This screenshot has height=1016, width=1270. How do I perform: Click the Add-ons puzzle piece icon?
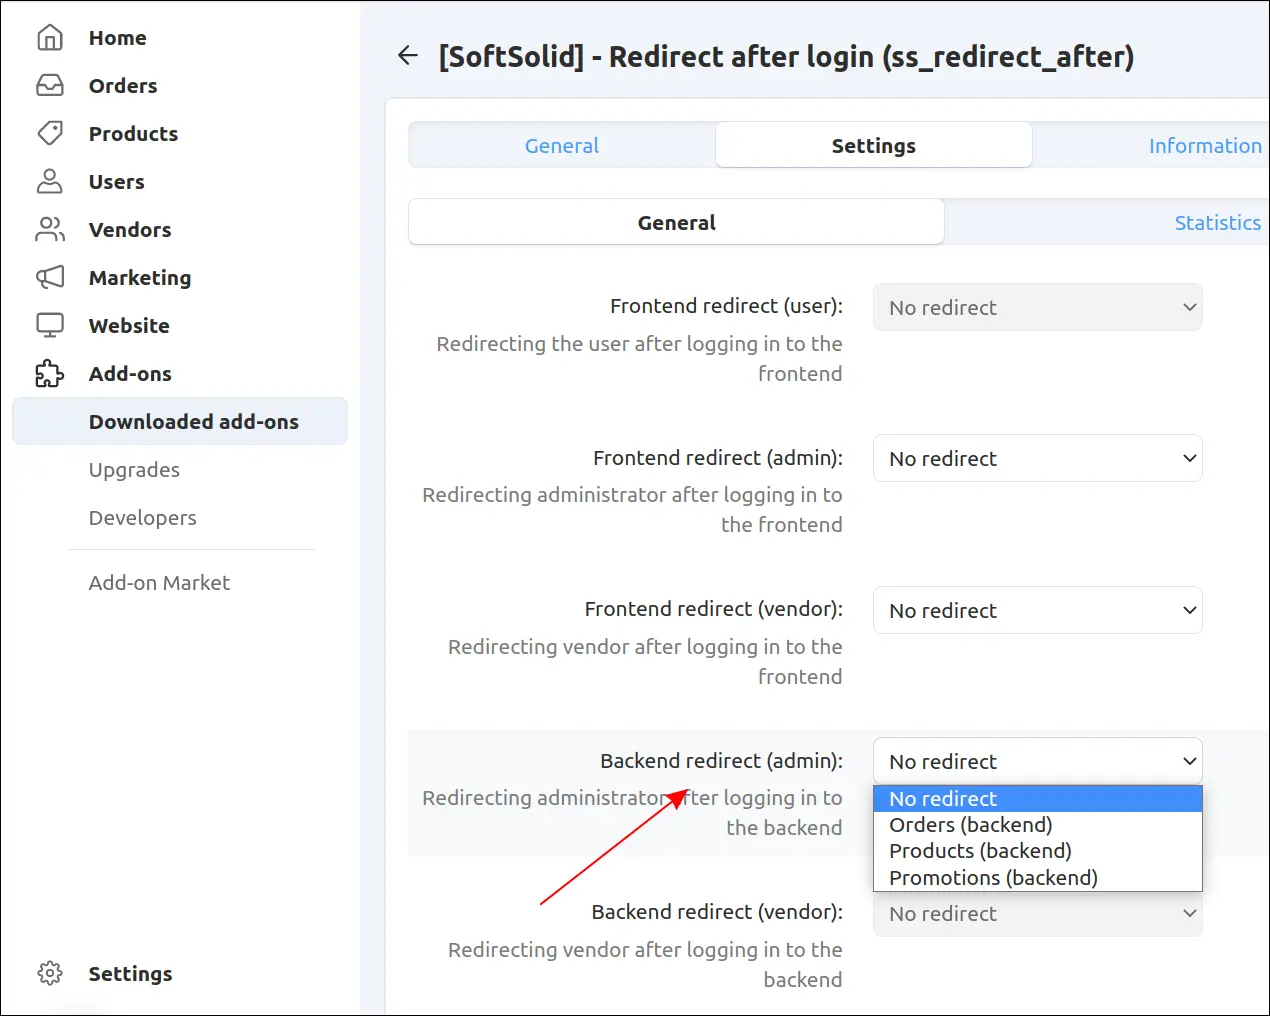point(50,374)
